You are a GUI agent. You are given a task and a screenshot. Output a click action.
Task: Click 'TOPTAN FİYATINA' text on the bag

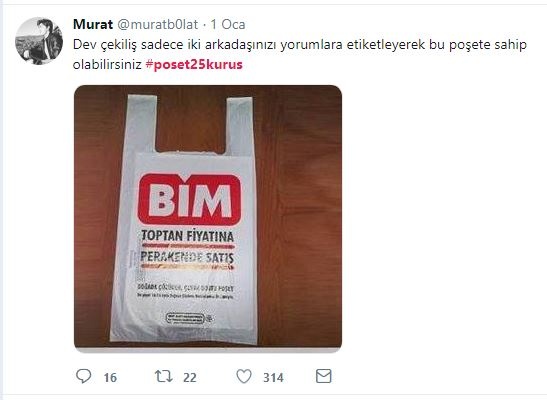point(187,236)
